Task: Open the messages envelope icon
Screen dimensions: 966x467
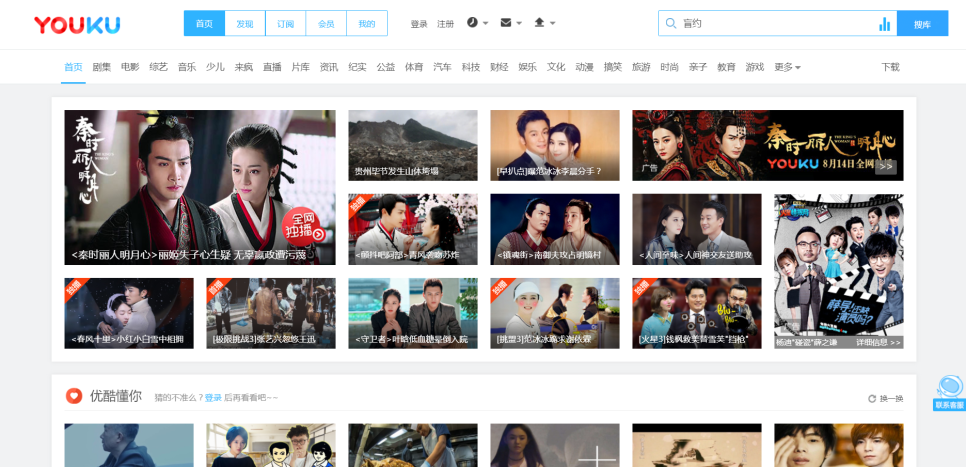Action: pos(506,23)
